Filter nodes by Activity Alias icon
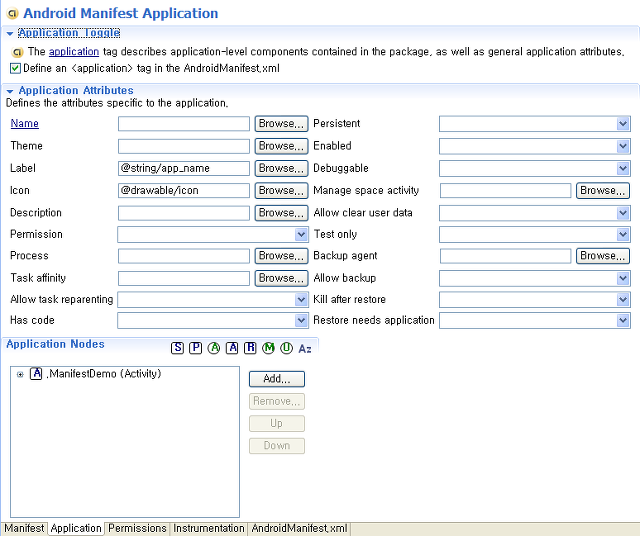 tap(232, 348)
